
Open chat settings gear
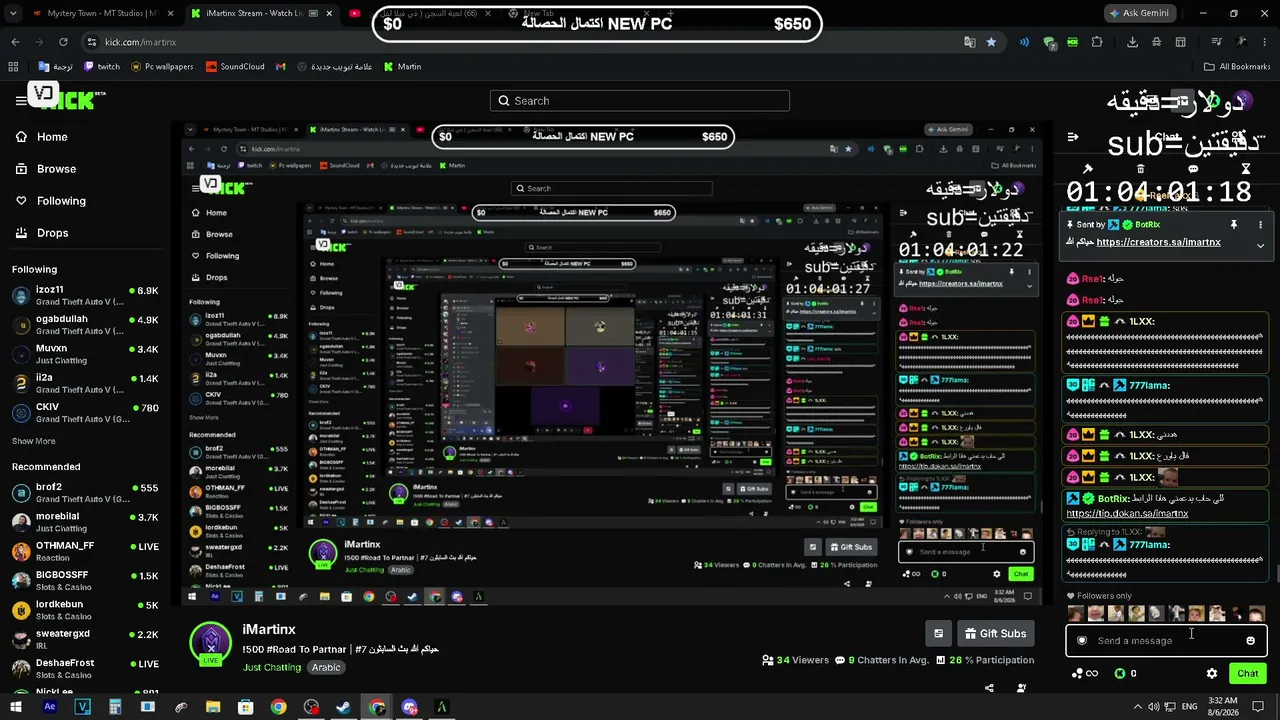pyautogui.click(x=1212, y=674)
